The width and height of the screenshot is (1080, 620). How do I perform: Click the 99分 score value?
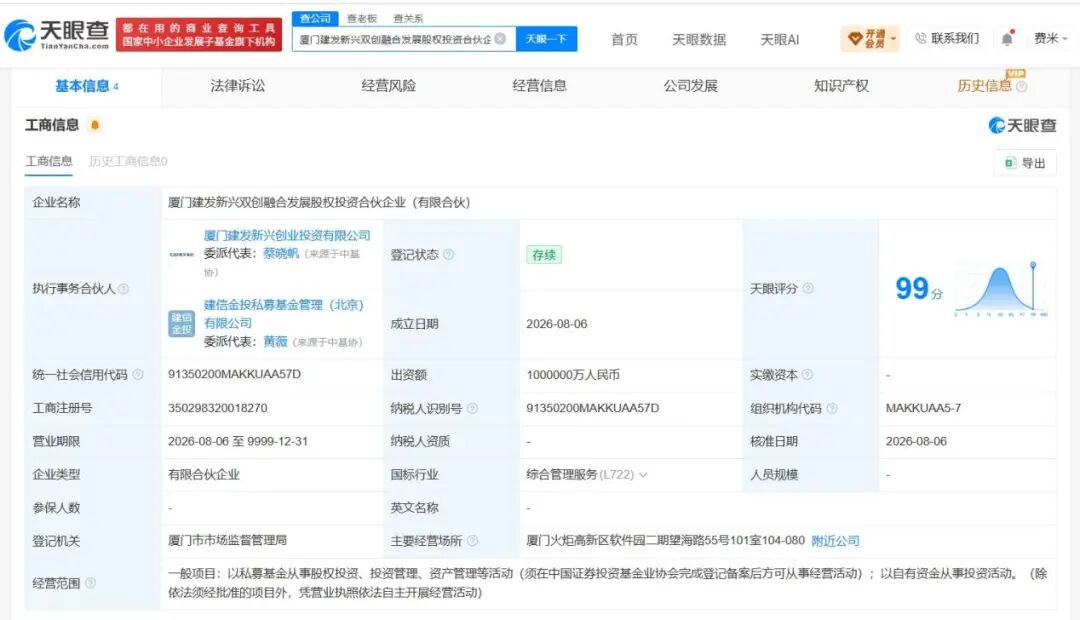click(919, 289)
